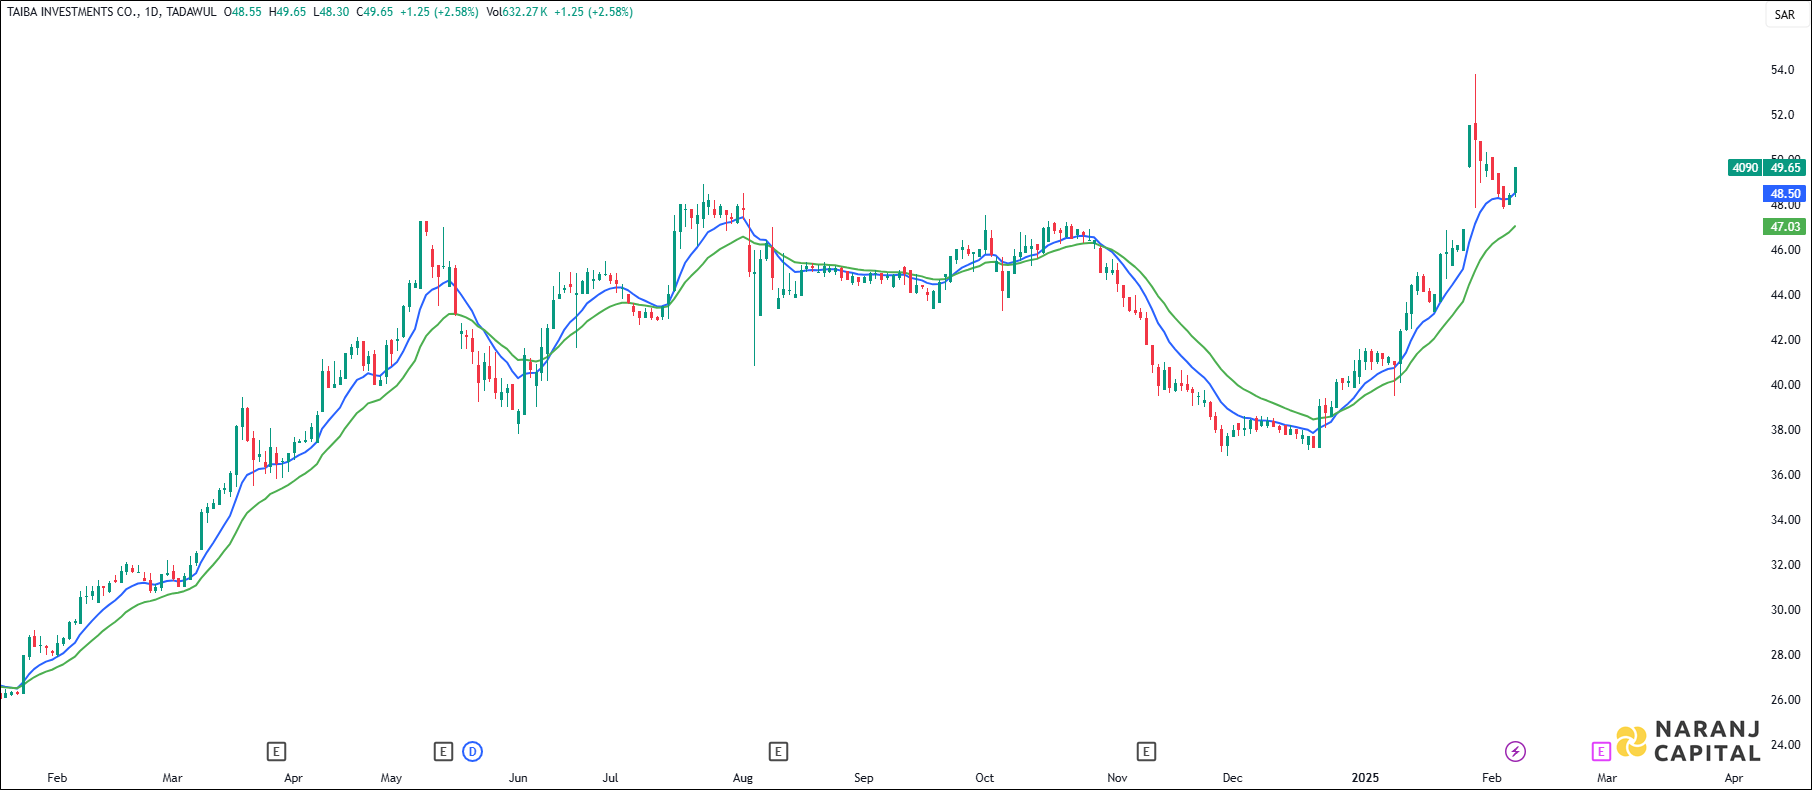Click the 24.00 price axis level
This screenshot has width=1812, height=790.
[1785, 745]
